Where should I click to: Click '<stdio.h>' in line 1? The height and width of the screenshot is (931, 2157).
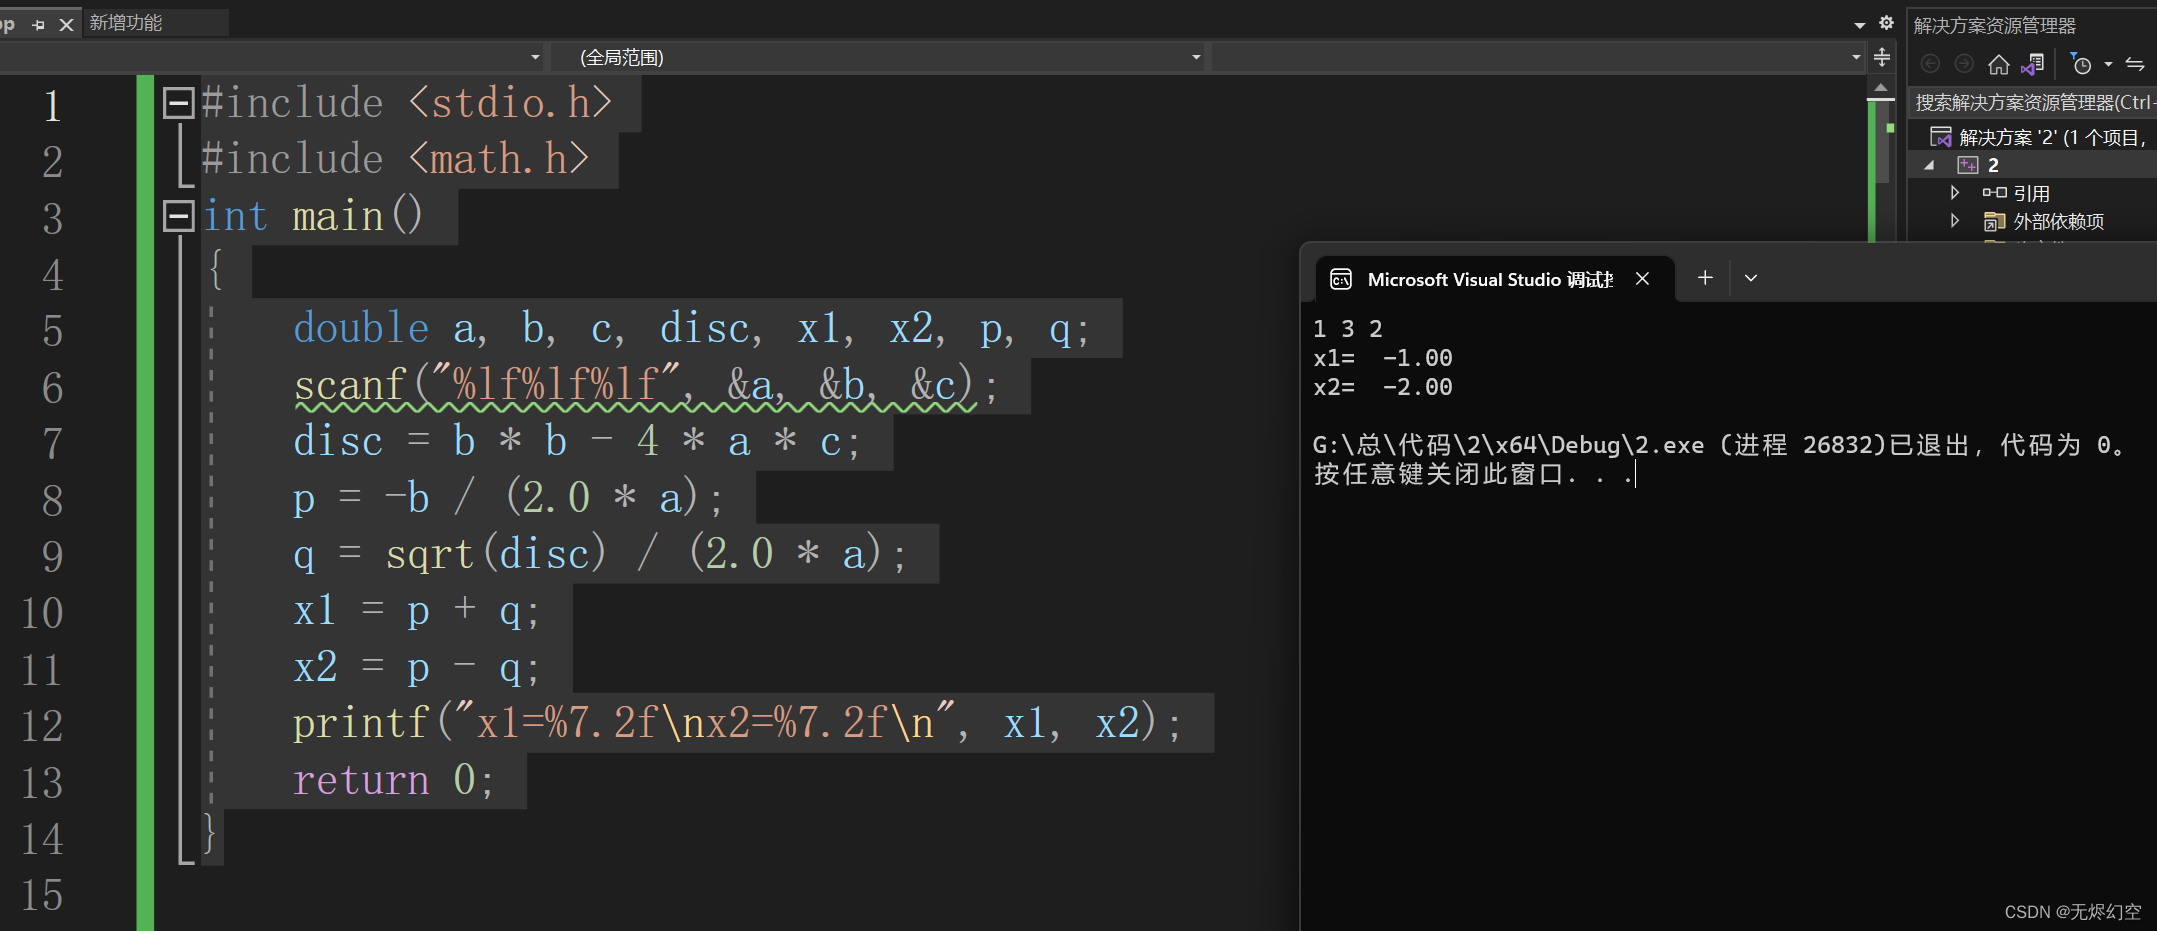pos(510,103)
